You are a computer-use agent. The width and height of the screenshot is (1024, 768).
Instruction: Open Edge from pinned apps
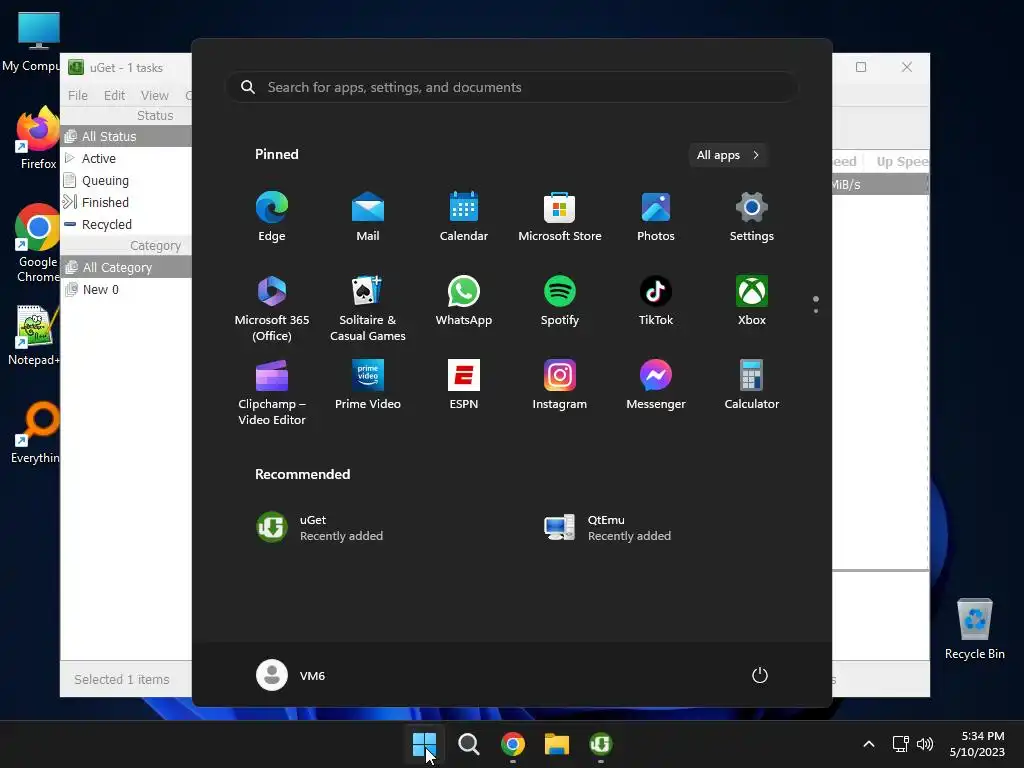tap(272, 216)
